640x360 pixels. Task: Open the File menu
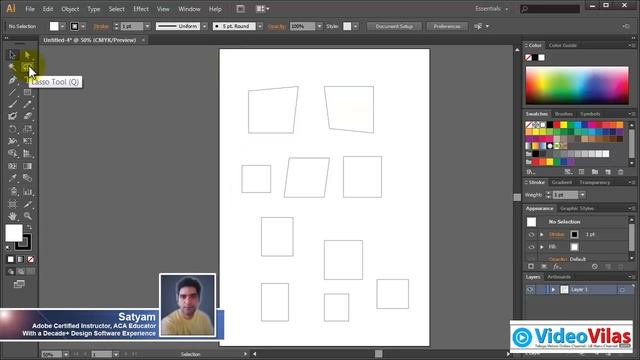(x=30, y=9)
